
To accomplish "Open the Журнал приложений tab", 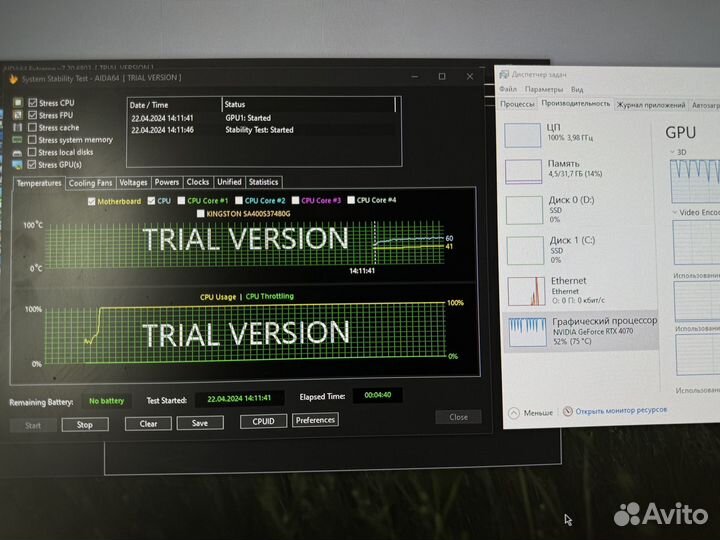I will click(x=651, y=105).
